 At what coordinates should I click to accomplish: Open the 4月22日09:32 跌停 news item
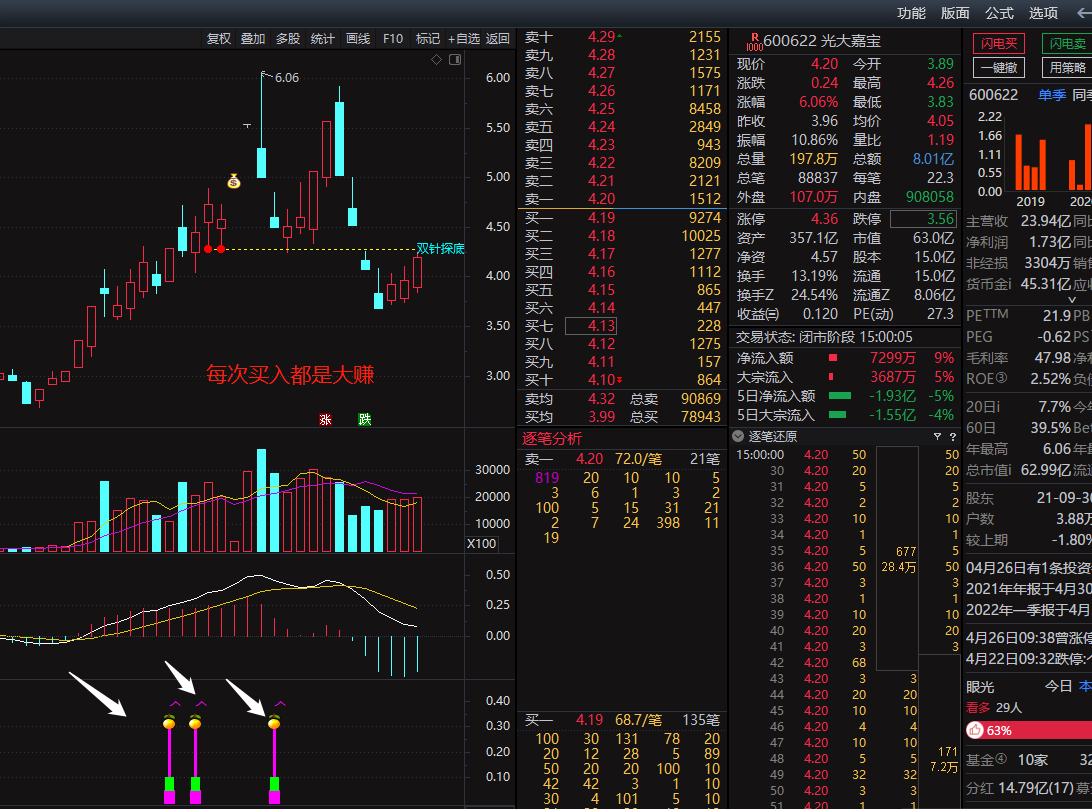[x=1029, y=659]
